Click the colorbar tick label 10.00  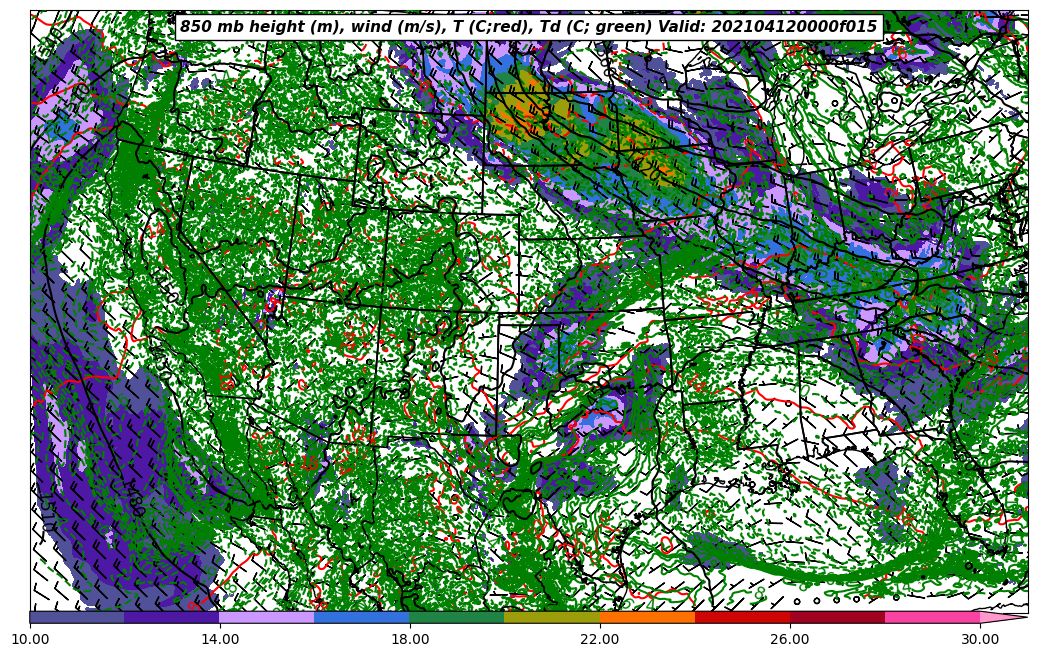coord(30,640)
